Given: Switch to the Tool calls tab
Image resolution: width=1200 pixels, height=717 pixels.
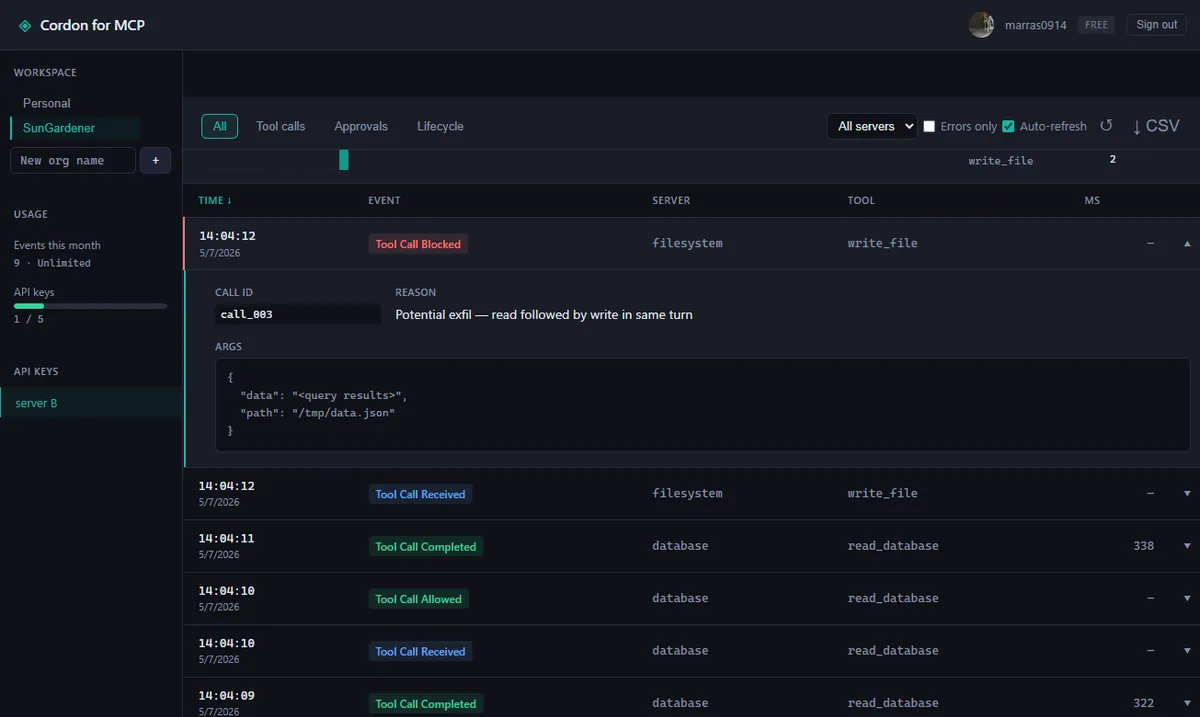Looking at the screenshot, I should [280, 126].
